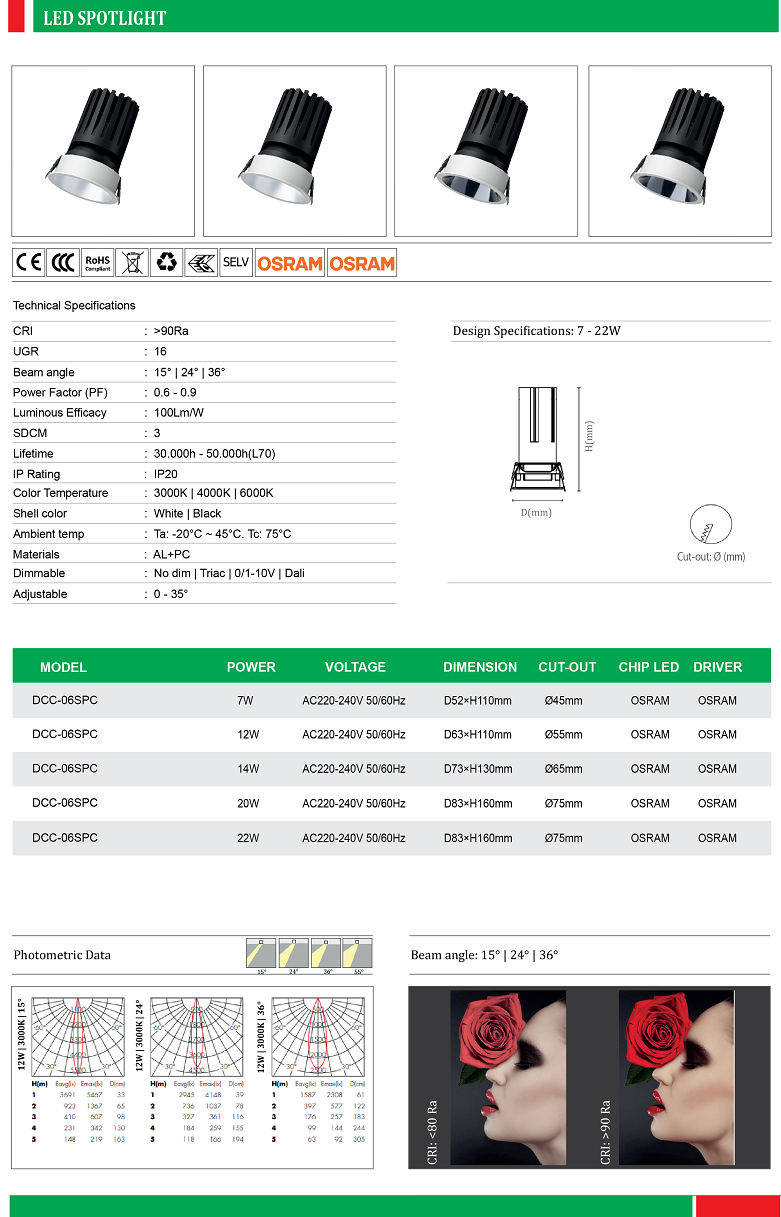
Task: Click the '7W' power cell
Action: [245, 701]
